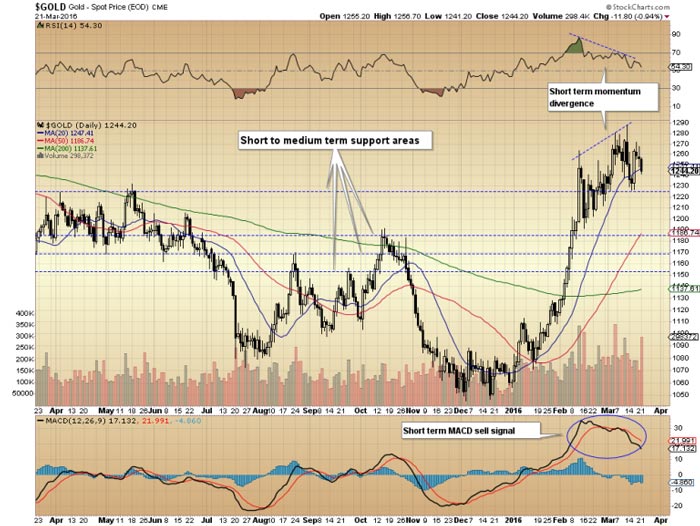Open the StockCharts.com copyright label
This screenshot has width=700, height=526.
tap(638, 7)
